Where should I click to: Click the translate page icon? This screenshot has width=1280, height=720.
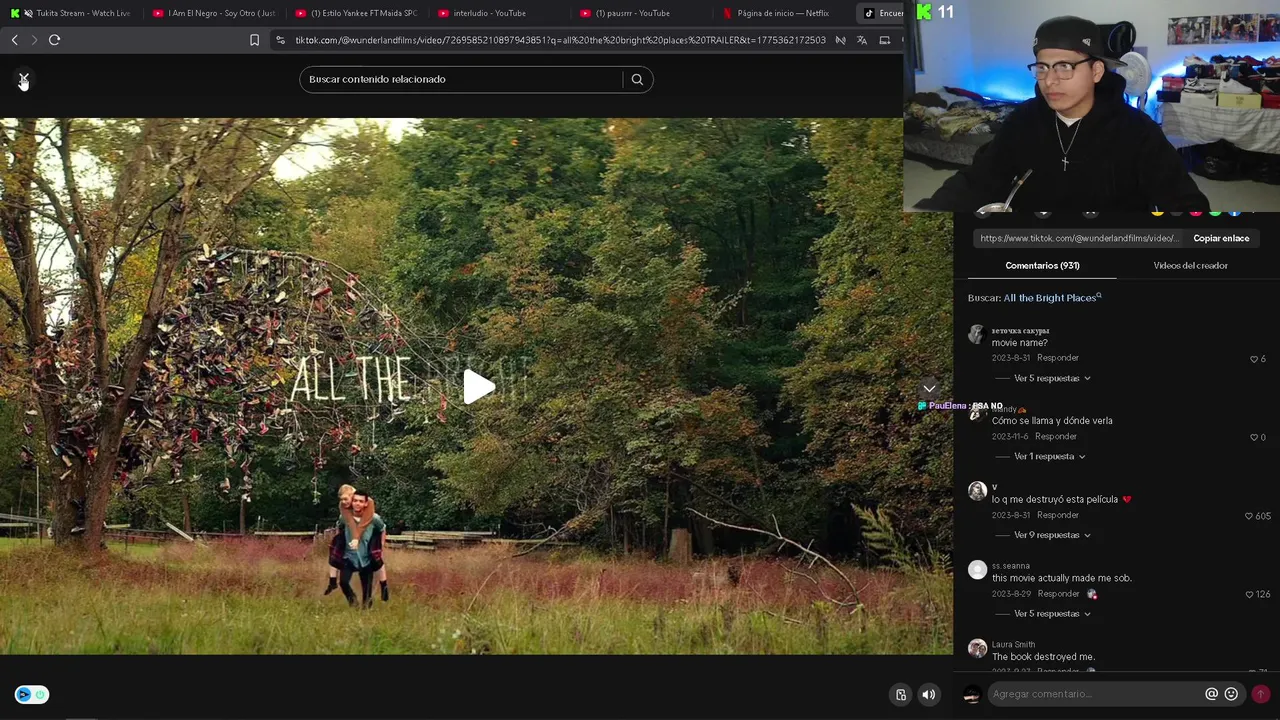click(862, 40)
